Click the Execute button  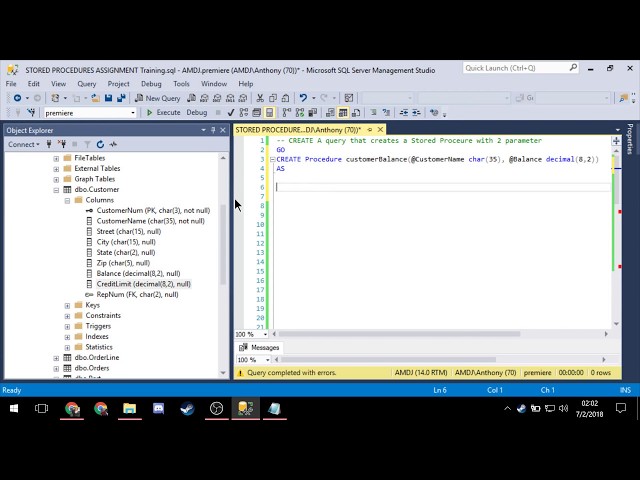coord(163,113)
